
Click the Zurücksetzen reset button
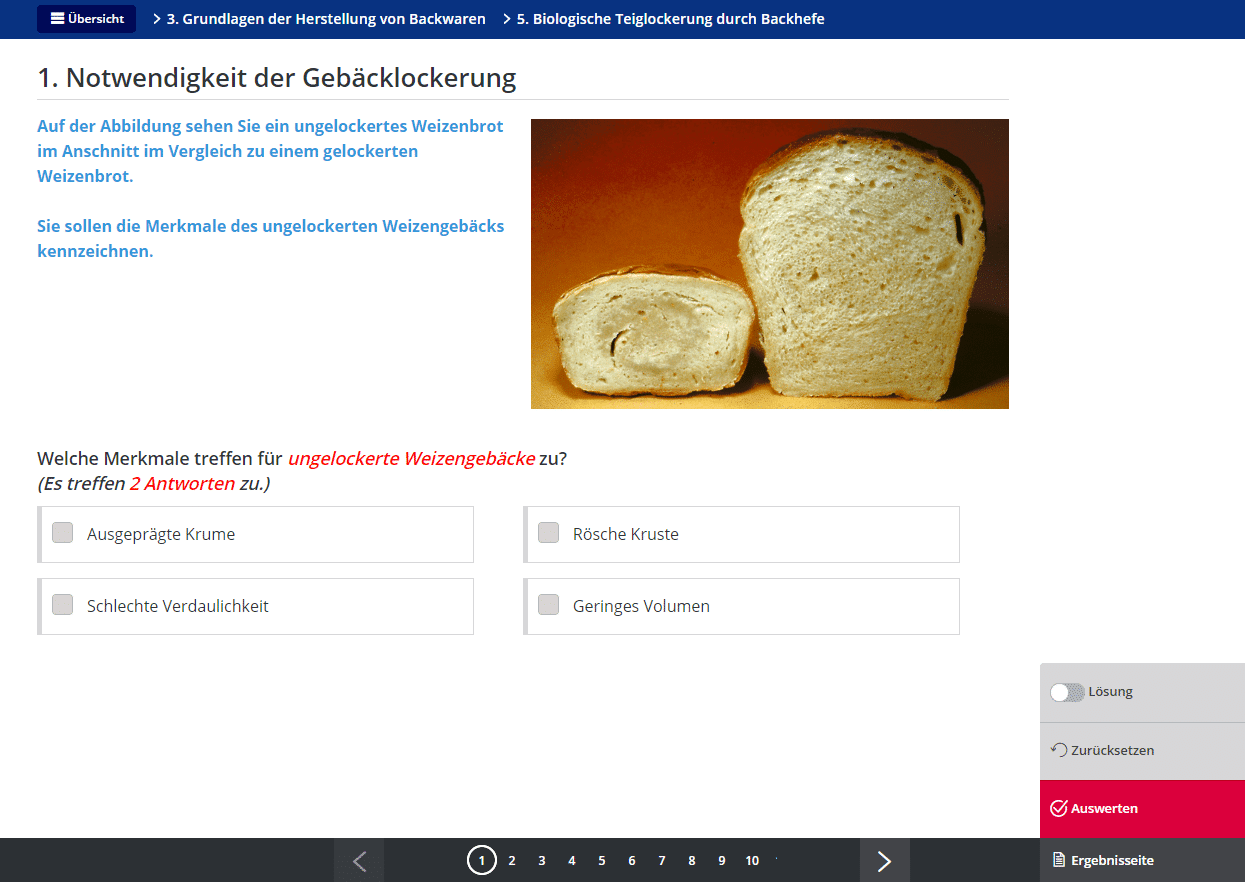click(x=1102, y=750)
